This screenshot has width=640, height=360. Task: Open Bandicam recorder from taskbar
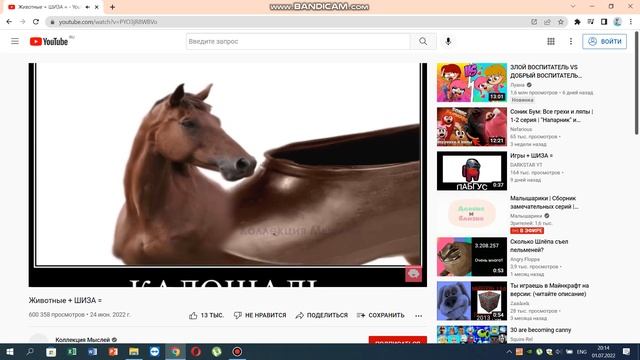237,352
